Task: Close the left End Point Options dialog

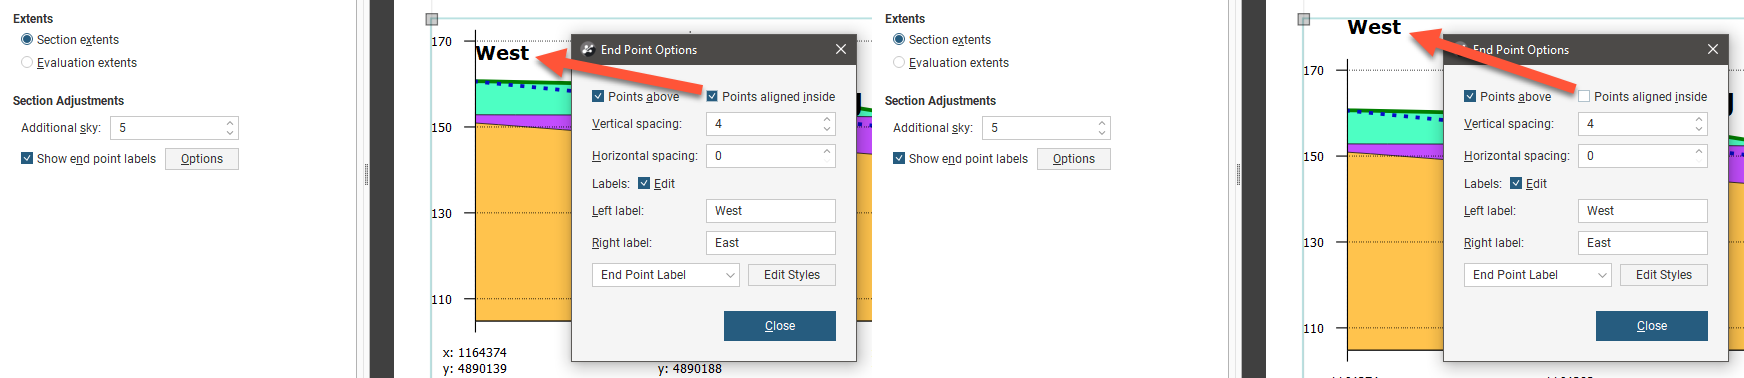Action: (841, 49)
